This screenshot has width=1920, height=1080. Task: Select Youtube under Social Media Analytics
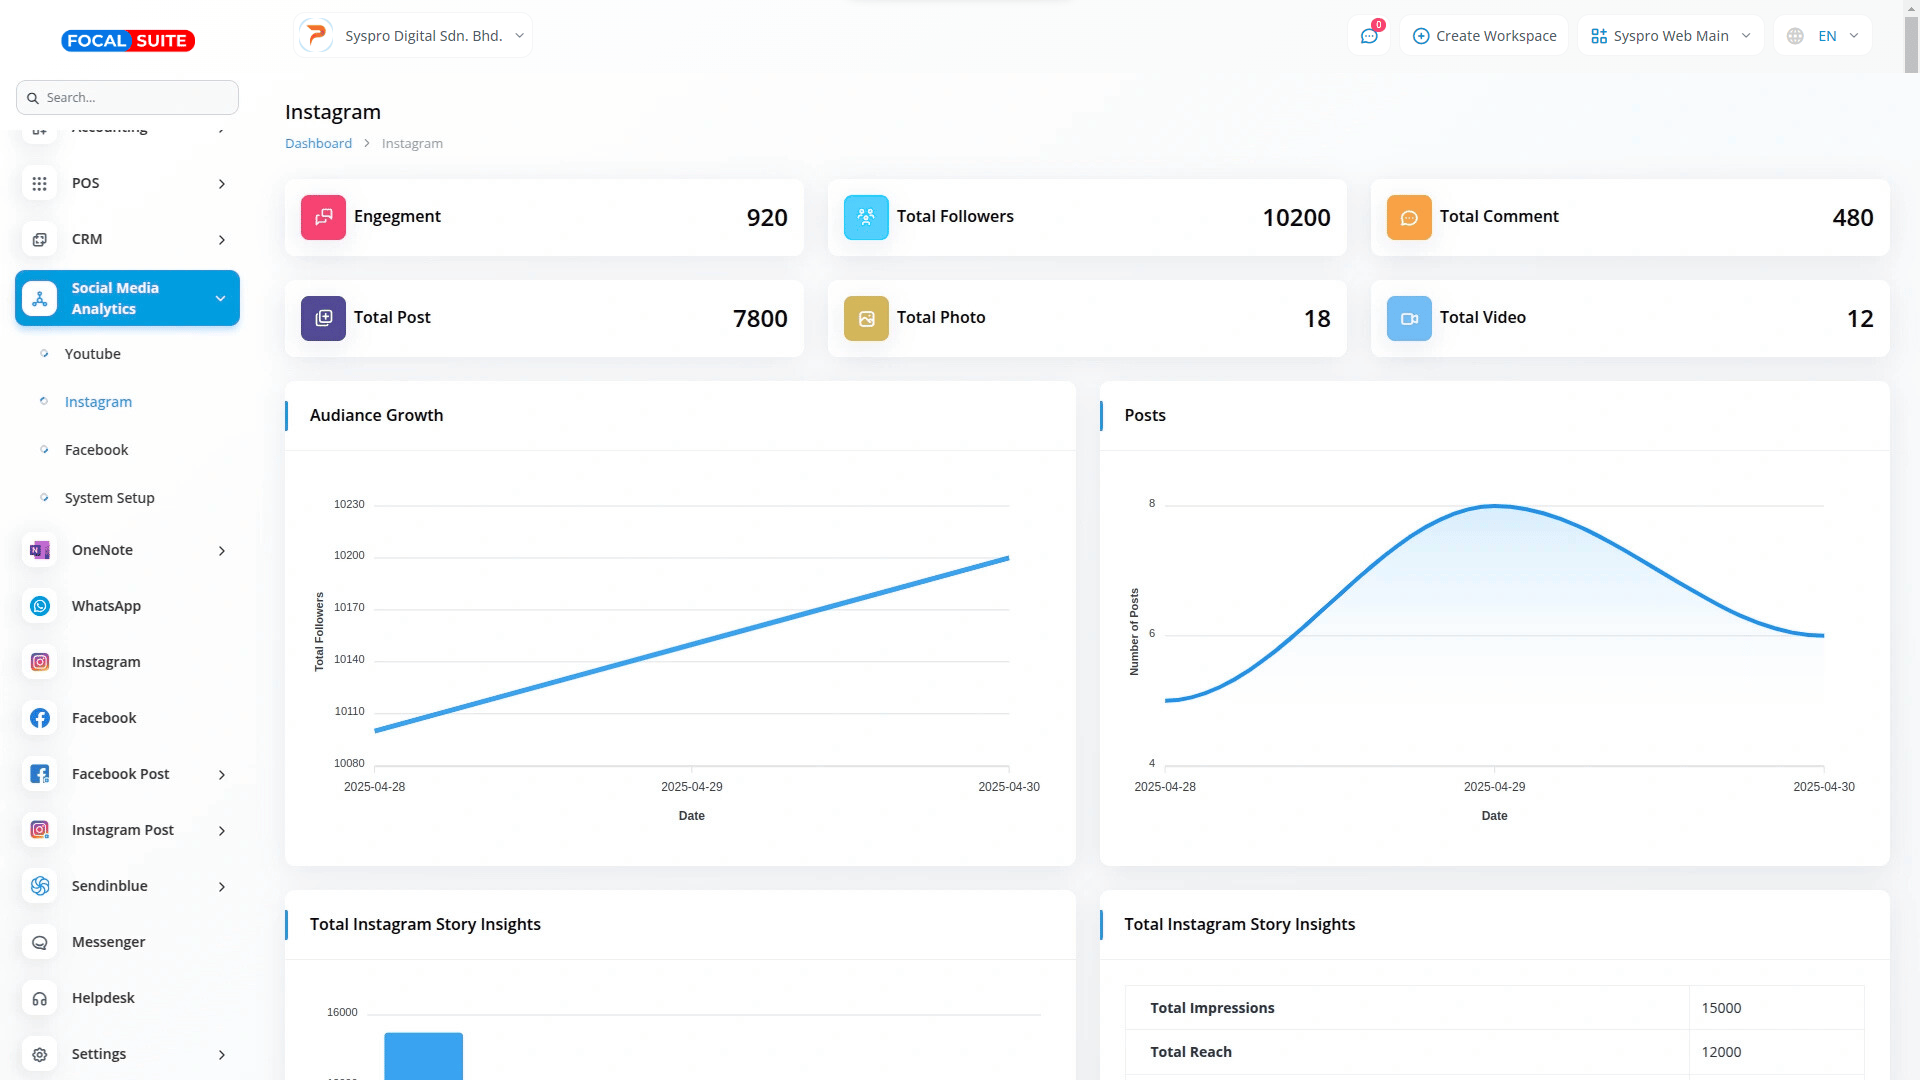coord(92,354)
